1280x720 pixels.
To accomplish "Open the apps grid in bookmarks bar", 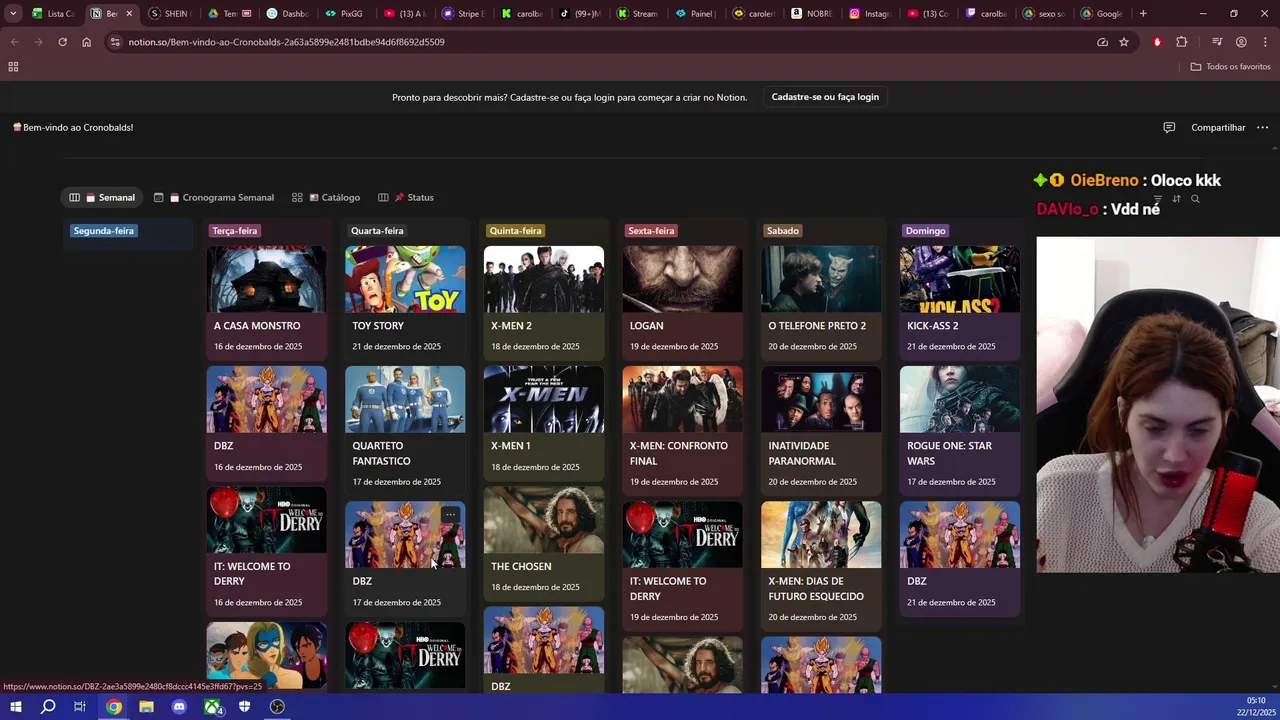I will click(13, 66).
